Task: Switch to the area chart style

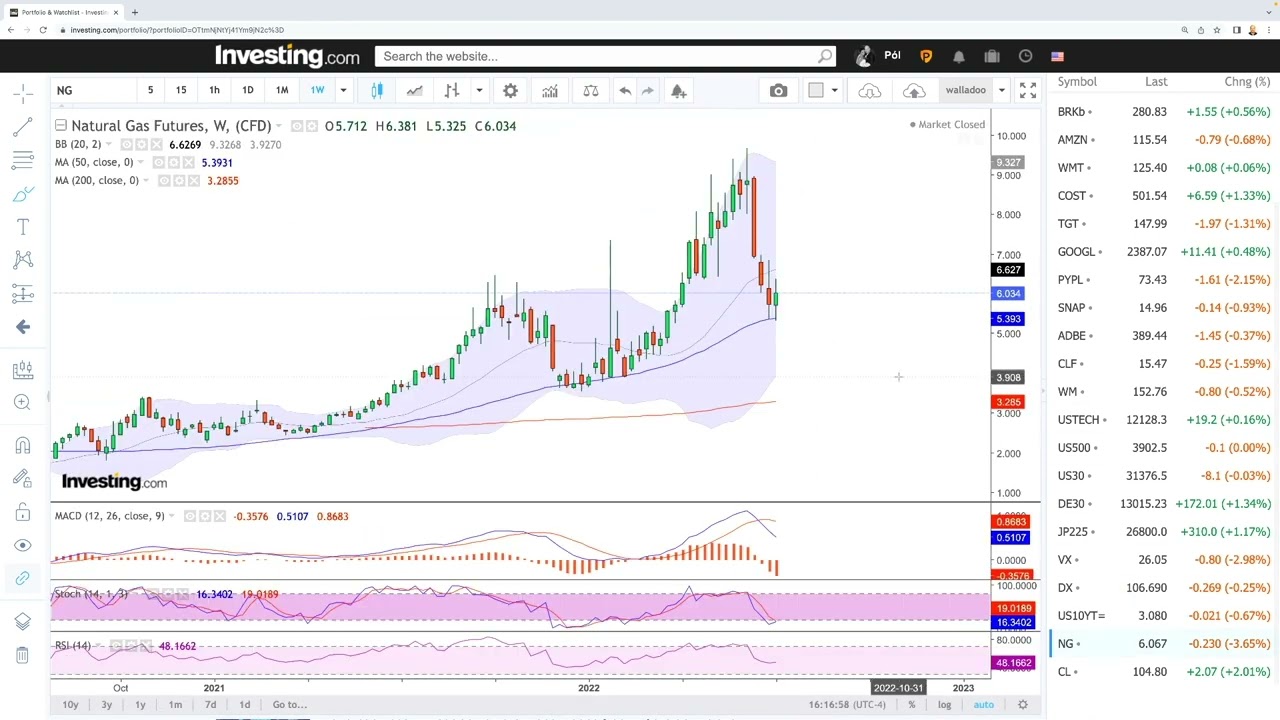Action: 414,91
